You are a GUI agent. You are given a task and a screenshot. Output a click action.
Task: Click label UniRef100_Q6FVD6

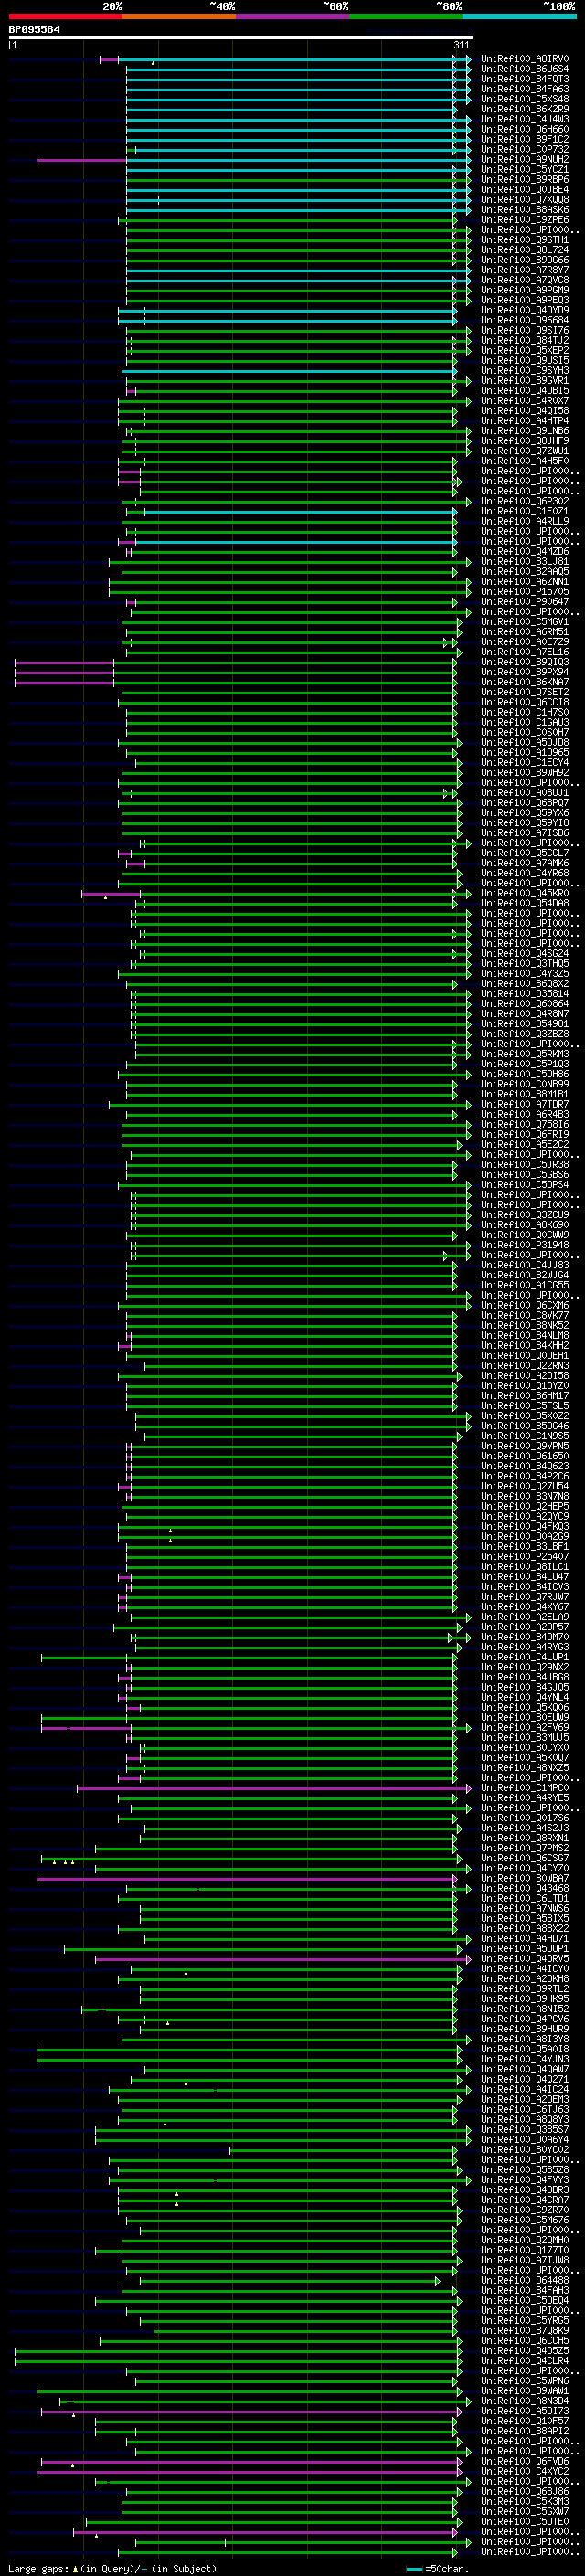524,2461
